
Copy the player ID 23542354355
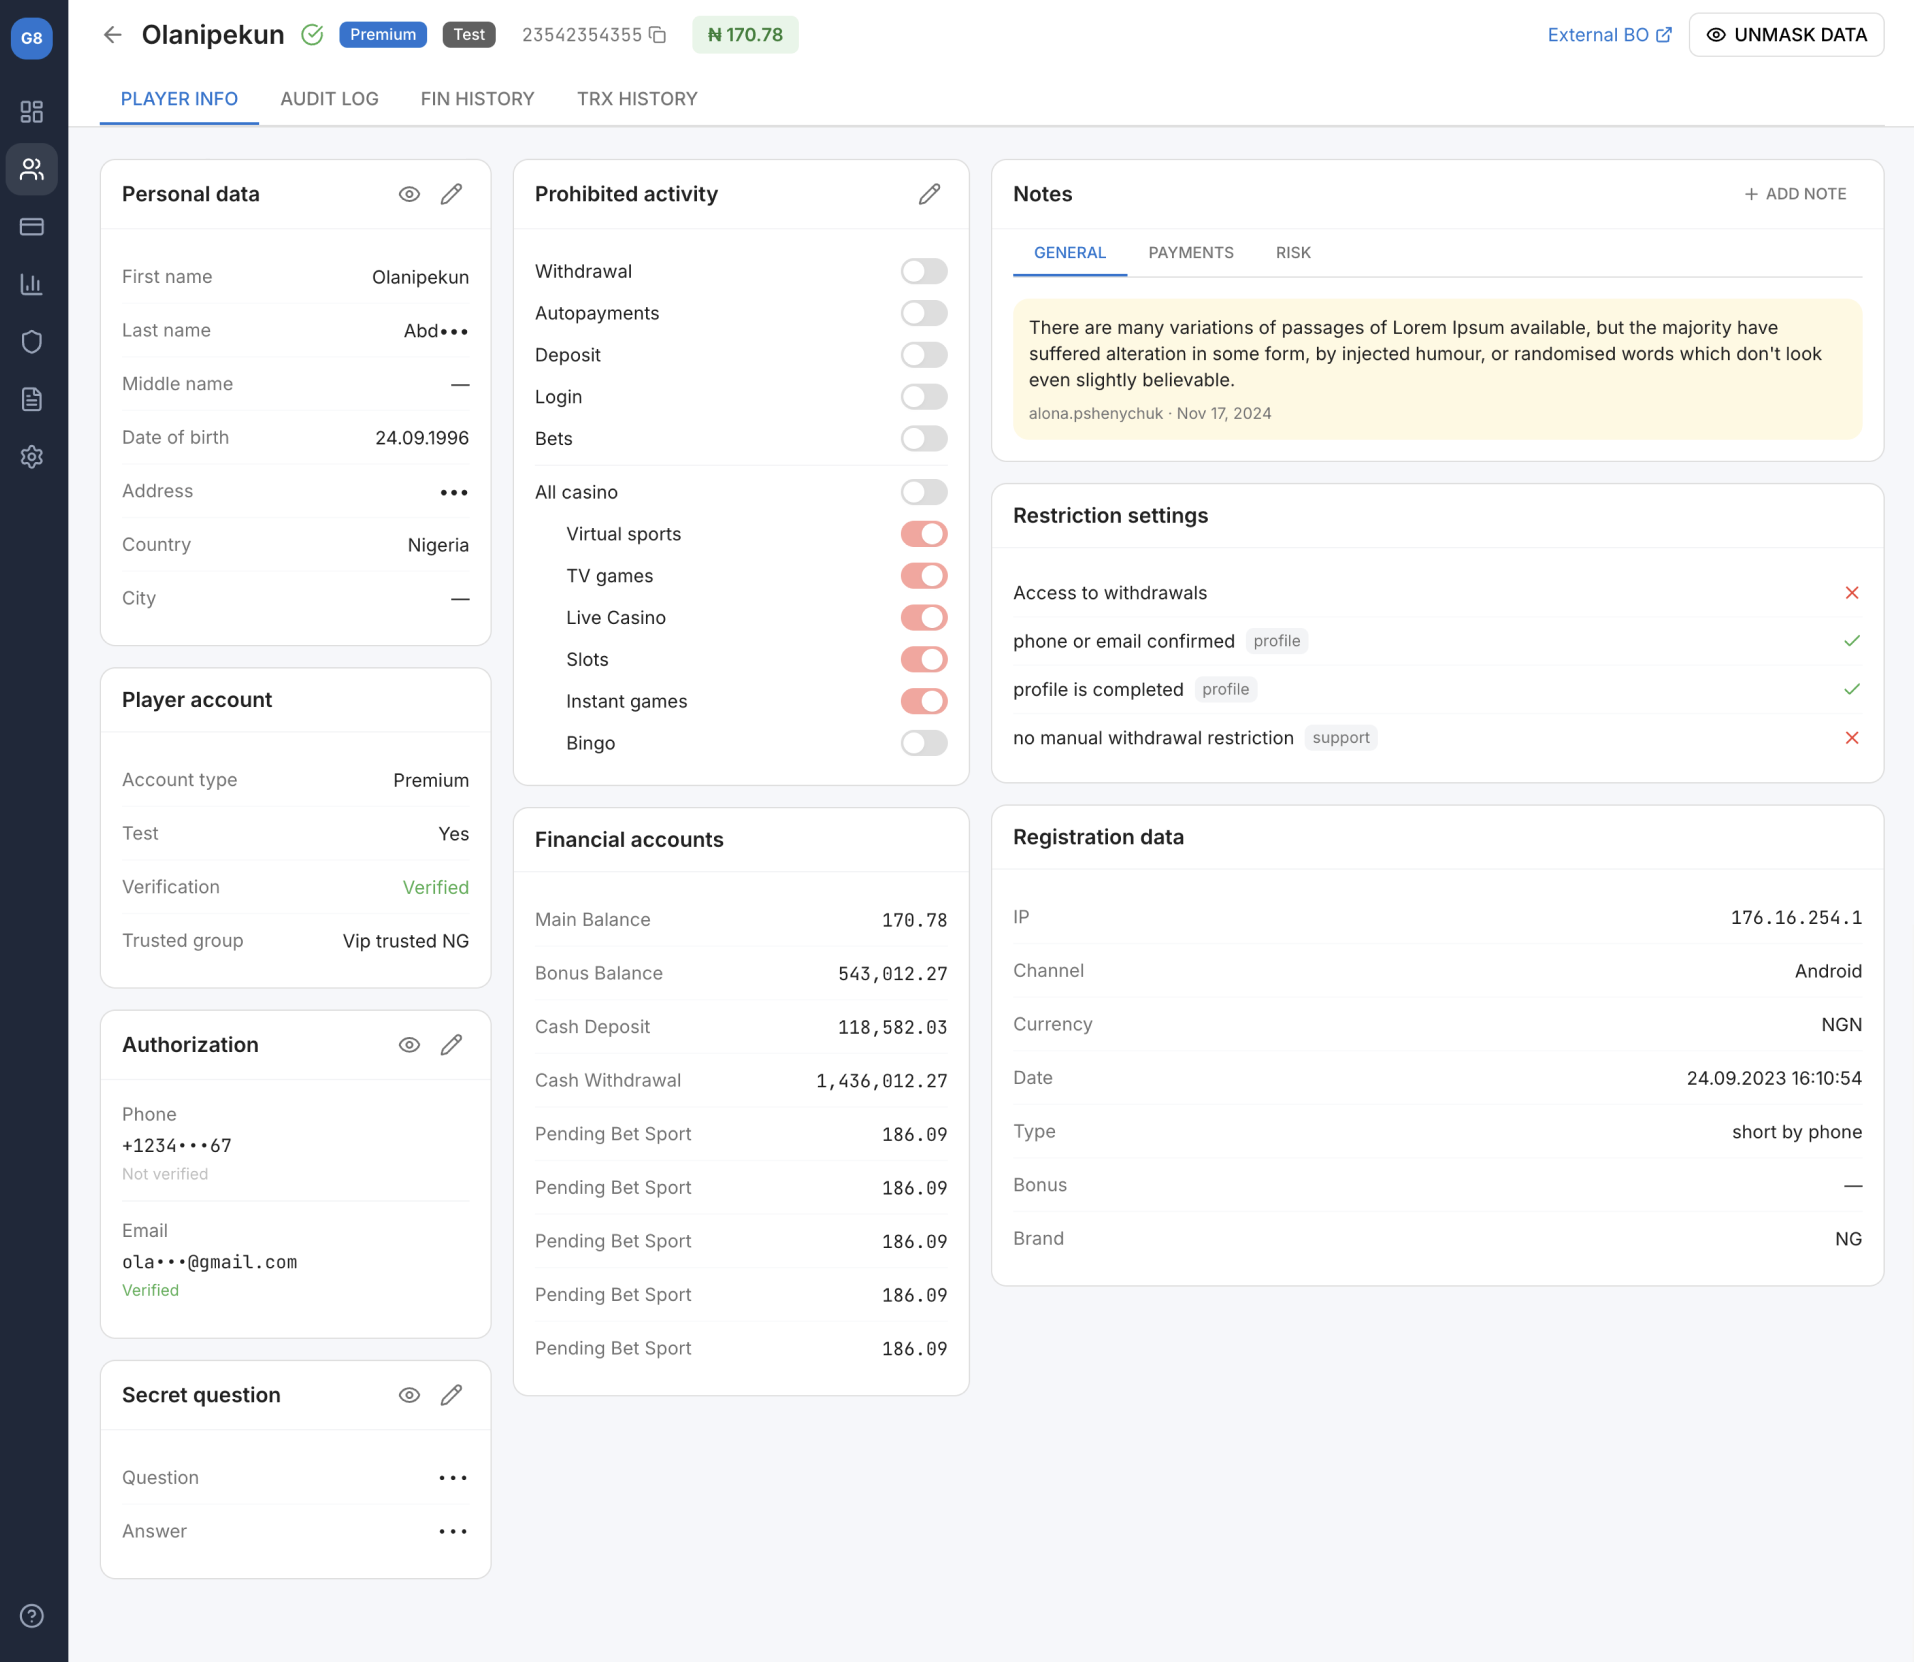(x=658, y=34)
